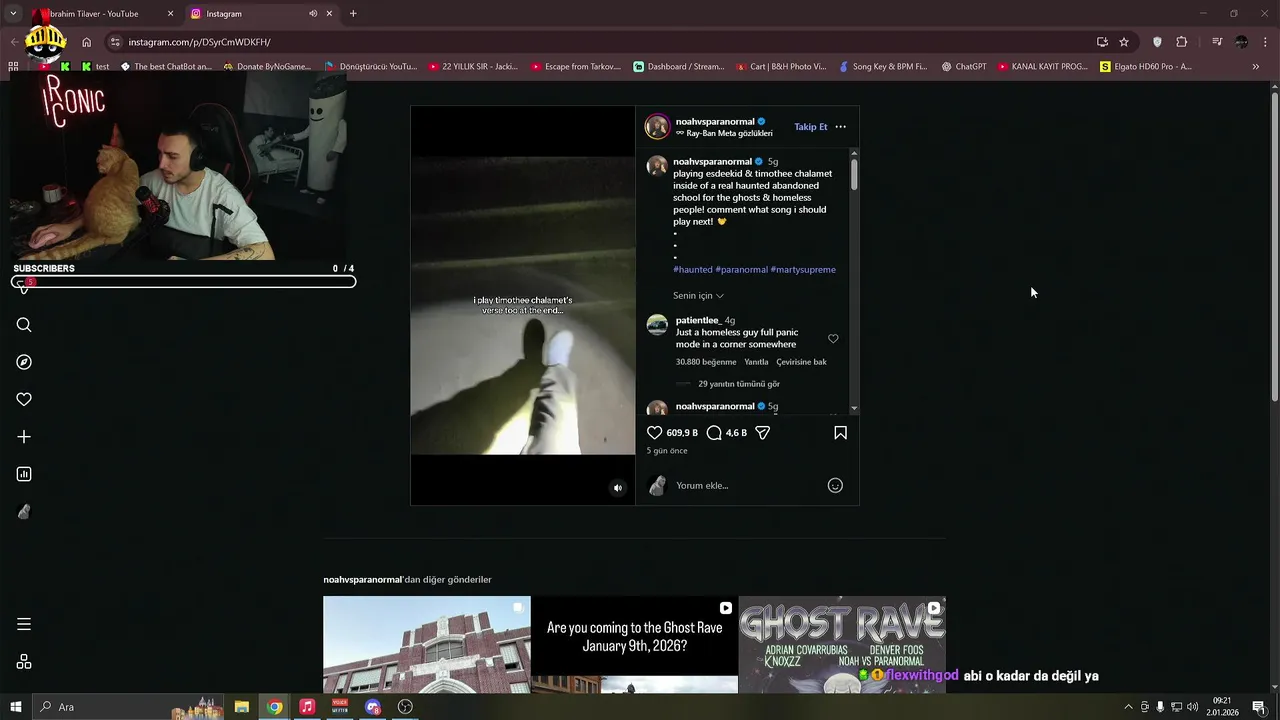Open the school building post thumbnail
This screenshot has width=1280, height=720.
[x=427, y=645]
